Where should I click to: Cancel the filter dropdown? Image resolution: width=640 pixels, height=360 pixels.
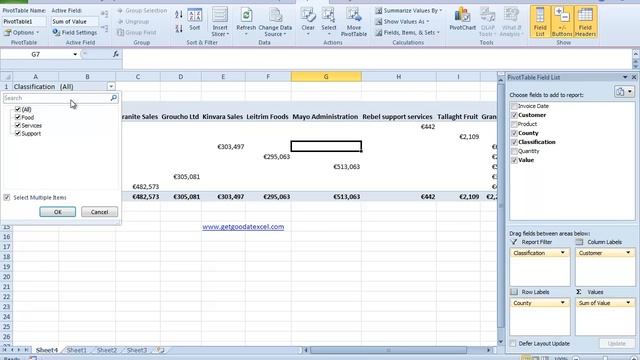click(x=99, y=212)
